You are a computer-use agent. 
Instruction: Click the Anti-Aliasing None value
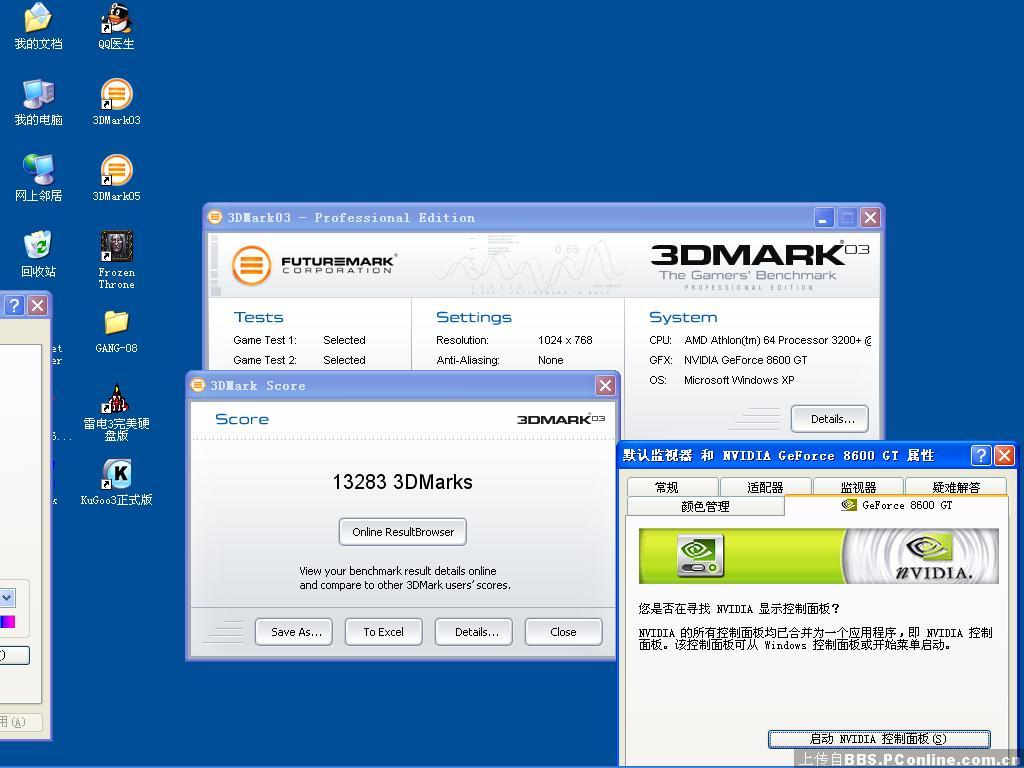point(551,360)
